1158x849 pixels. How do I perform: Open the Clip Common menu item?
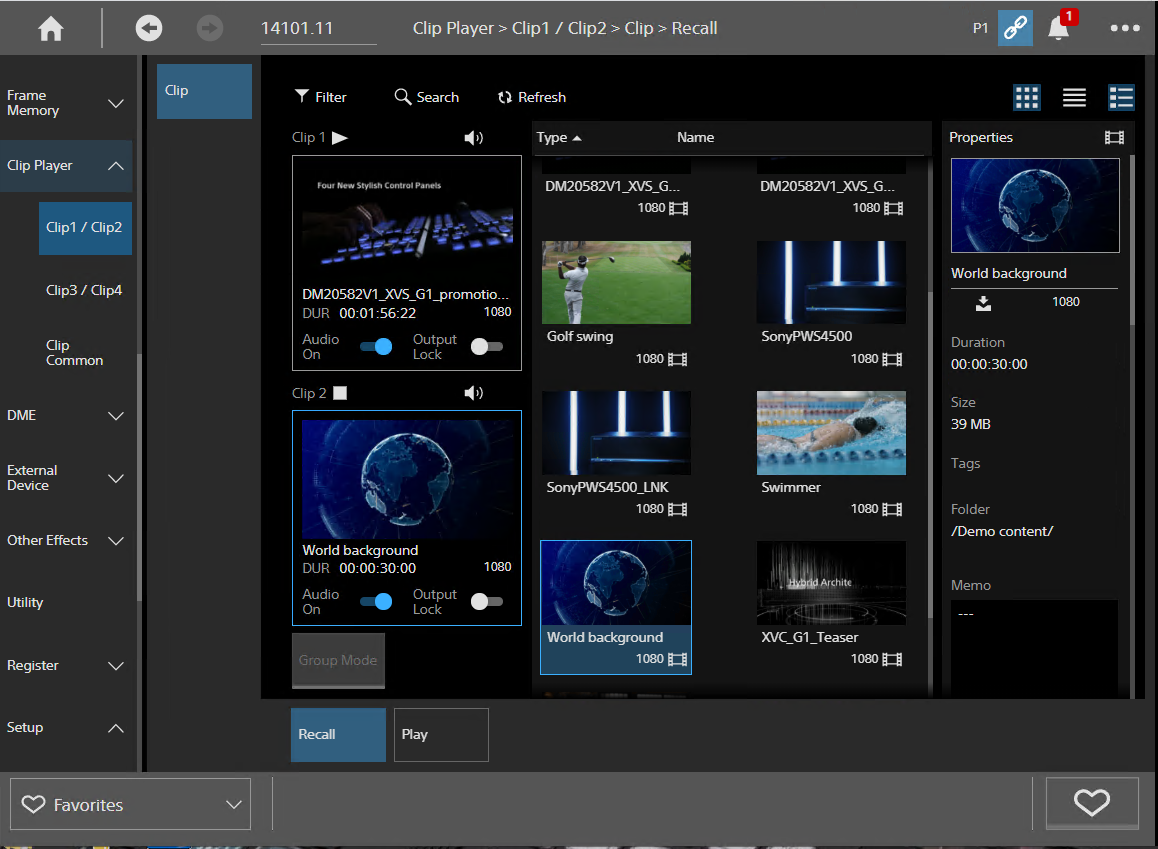[x=75, y=353]
